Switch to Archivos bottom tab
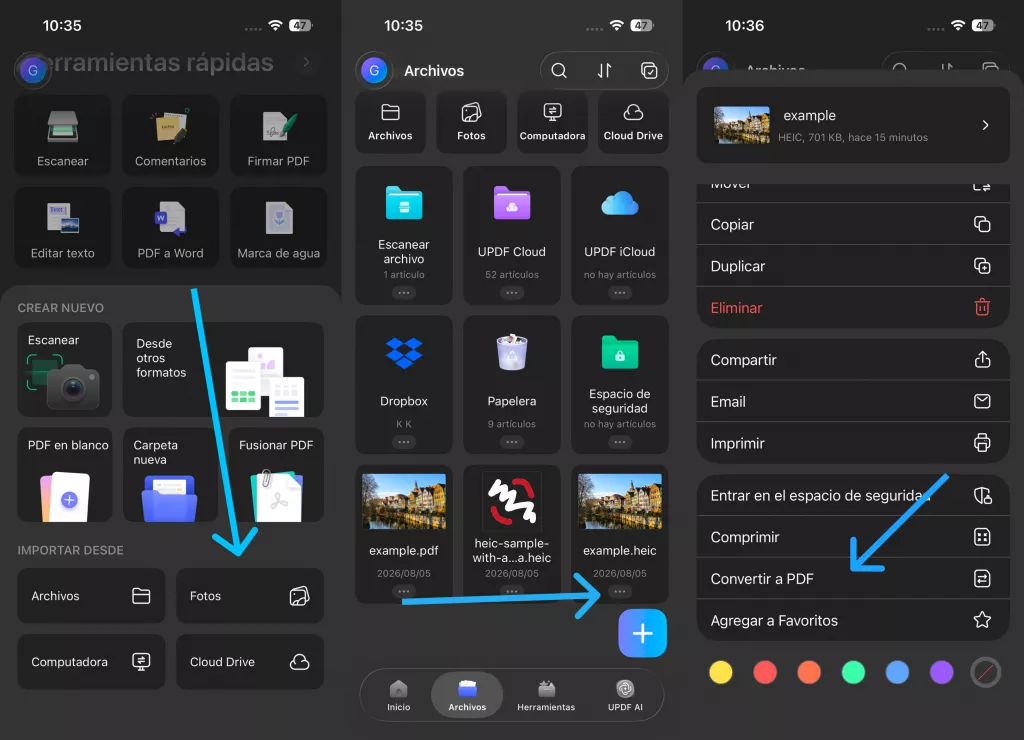The width and height of the screenshot is (1024, 740). click(x=468, y=696)
